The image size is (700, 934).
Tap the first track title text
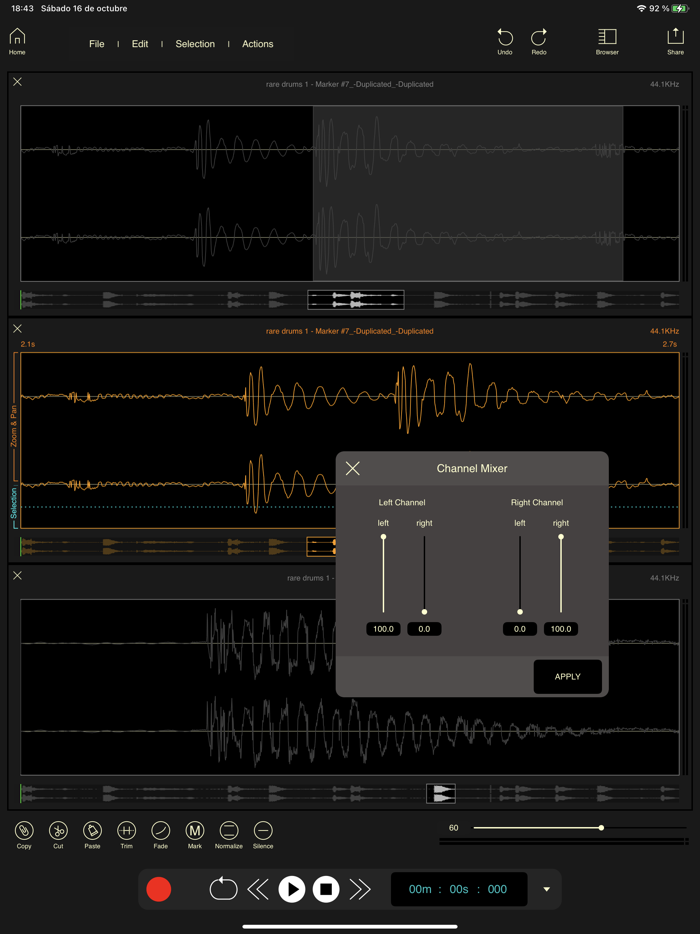tap(350, 85)
